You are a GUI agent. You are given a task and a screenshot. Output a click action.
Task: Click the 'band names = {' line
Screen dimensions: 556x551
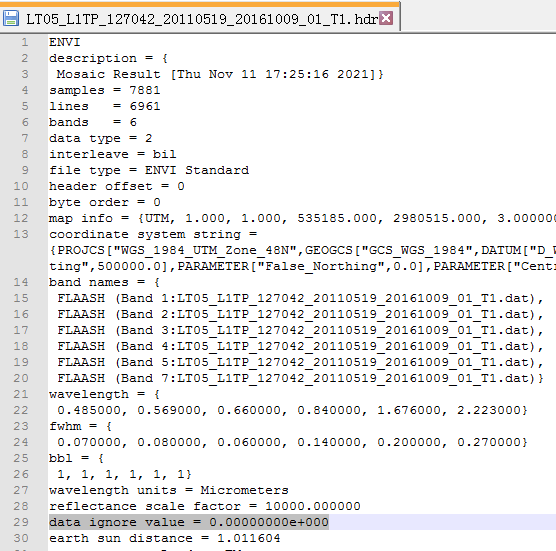(105, 282)
